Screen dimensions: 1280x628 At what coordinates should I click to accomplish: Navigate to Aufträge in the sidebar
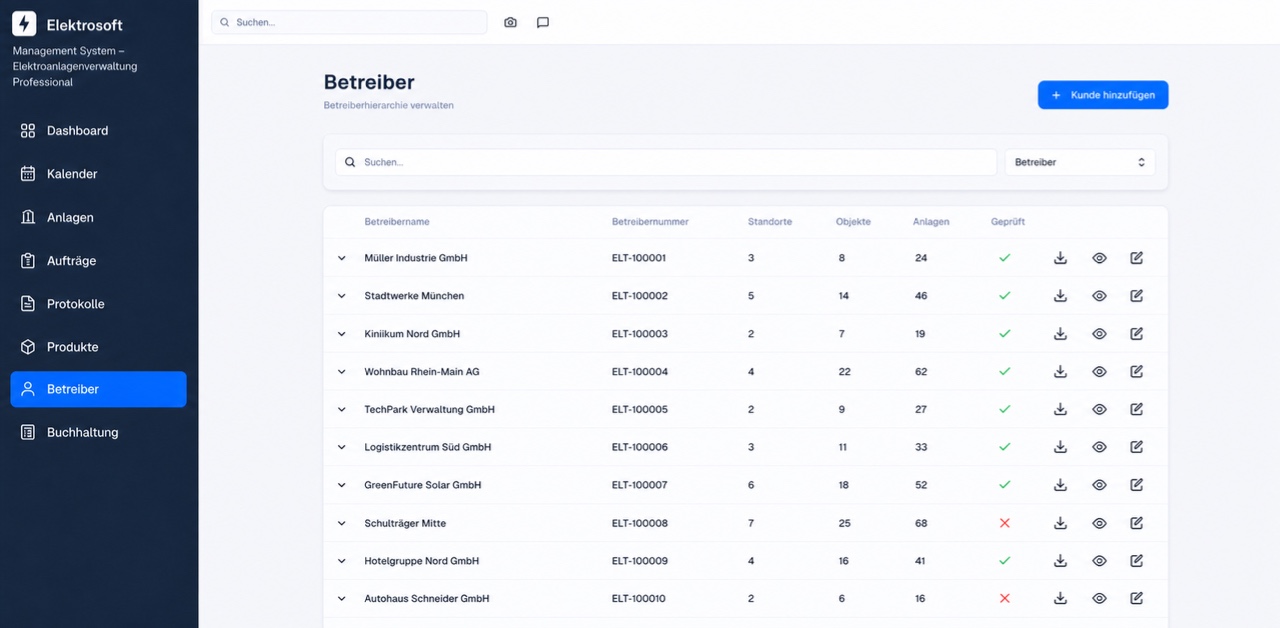(98, 261)
